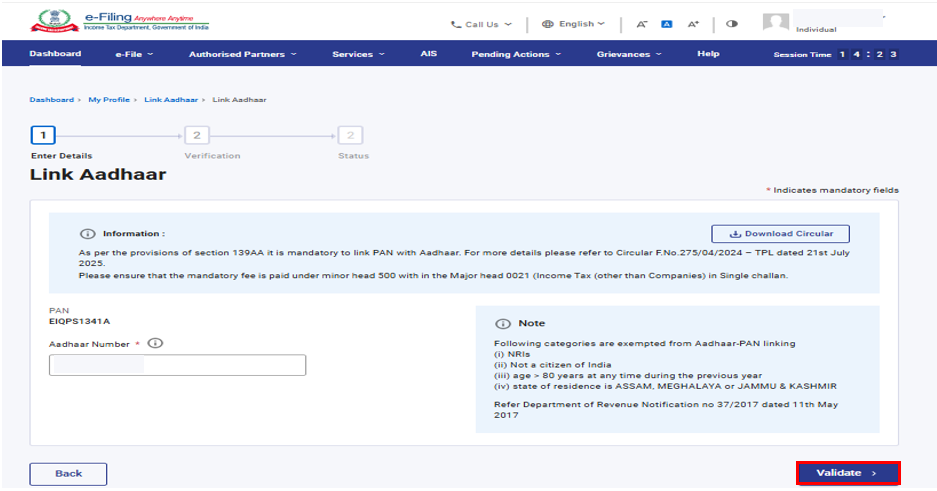
Task: Click the first Link Aadhaar breadcrumb link
Action: coord(171,100)
